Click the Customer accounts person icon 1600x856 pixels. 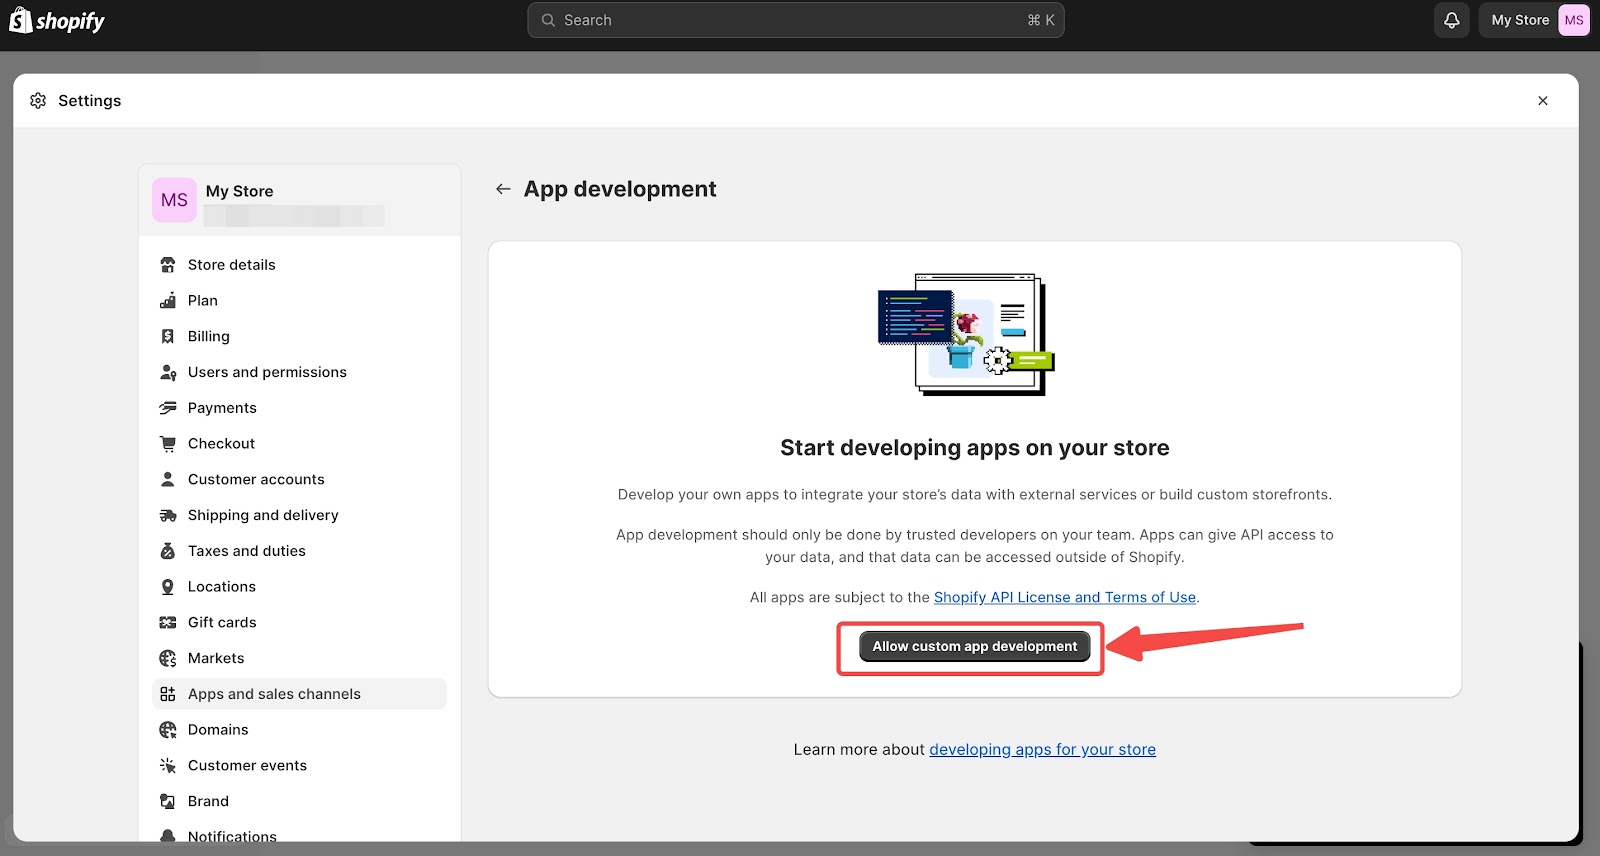tap(168, 480)
